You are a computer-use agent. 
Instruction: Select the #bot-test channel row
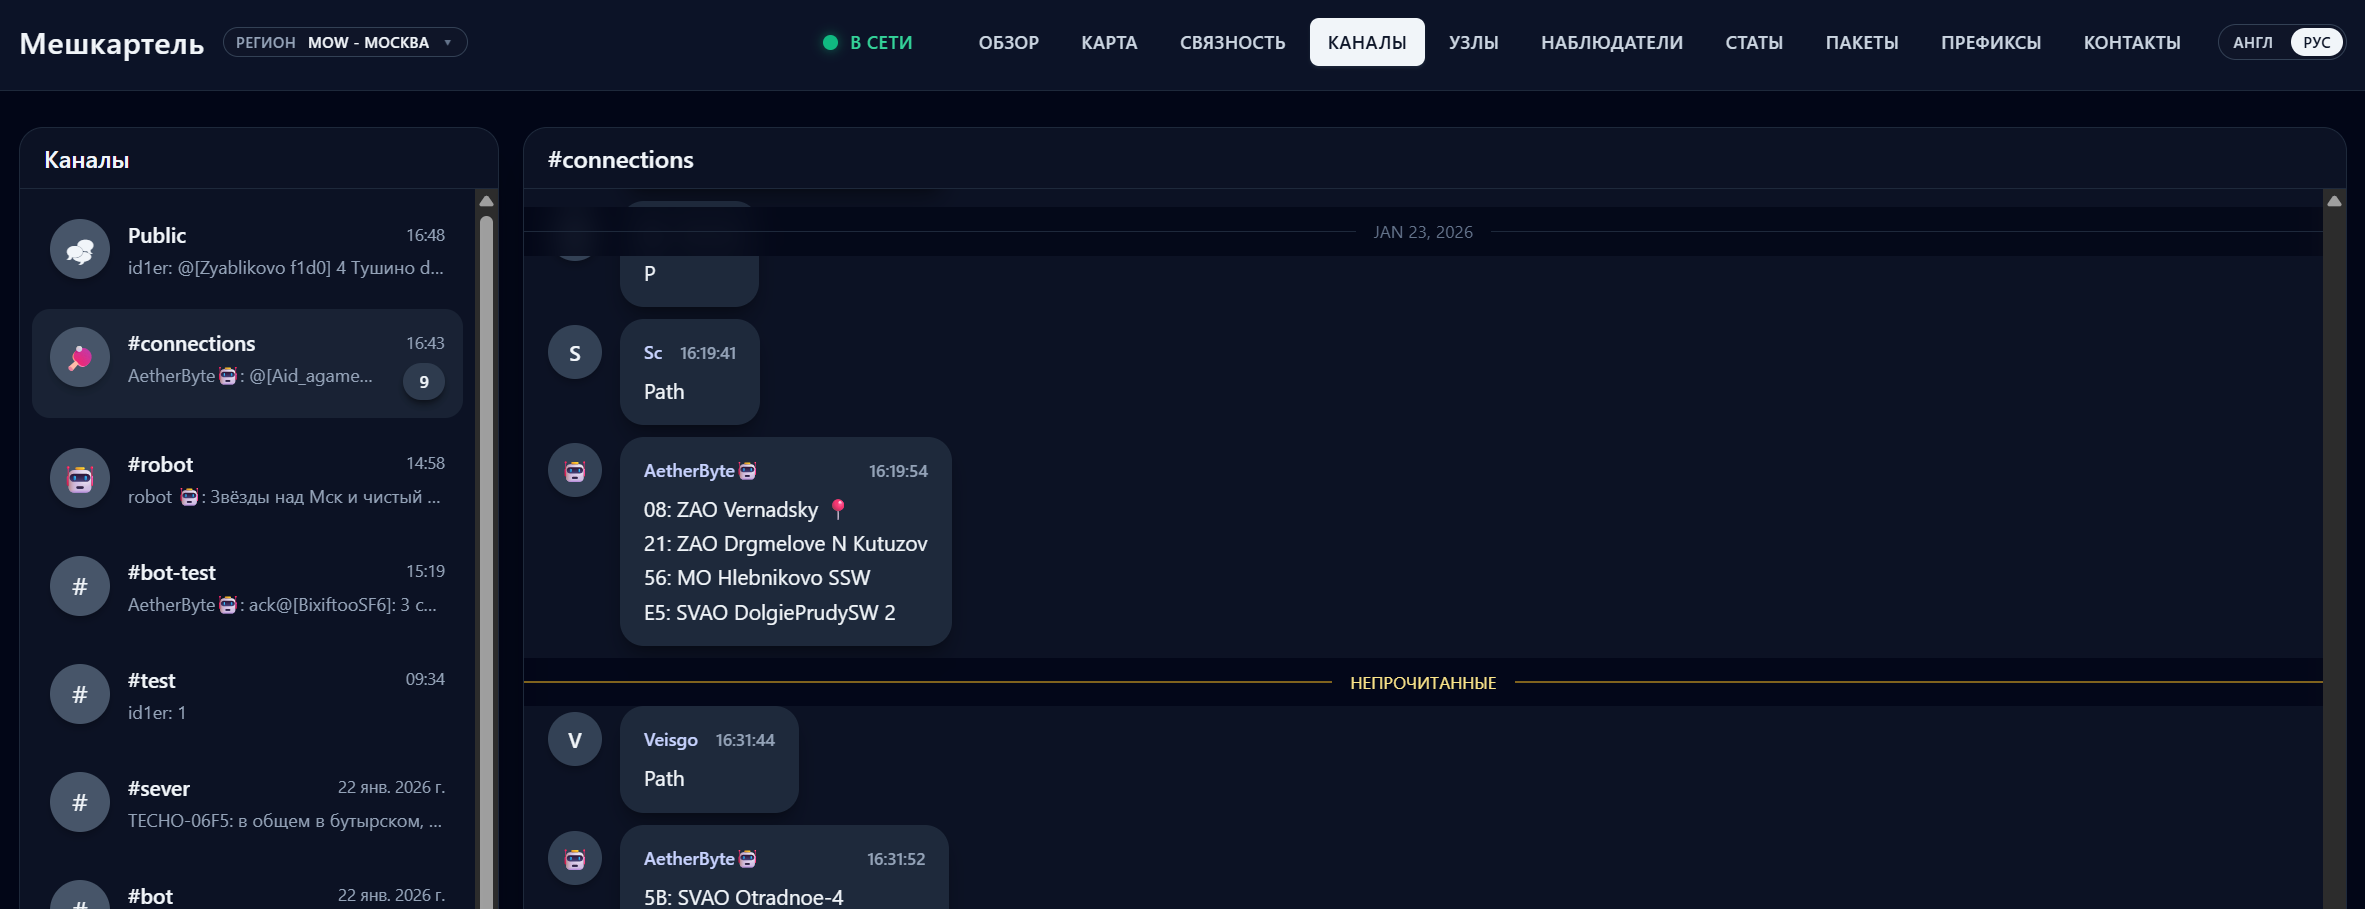click(247, 587)
